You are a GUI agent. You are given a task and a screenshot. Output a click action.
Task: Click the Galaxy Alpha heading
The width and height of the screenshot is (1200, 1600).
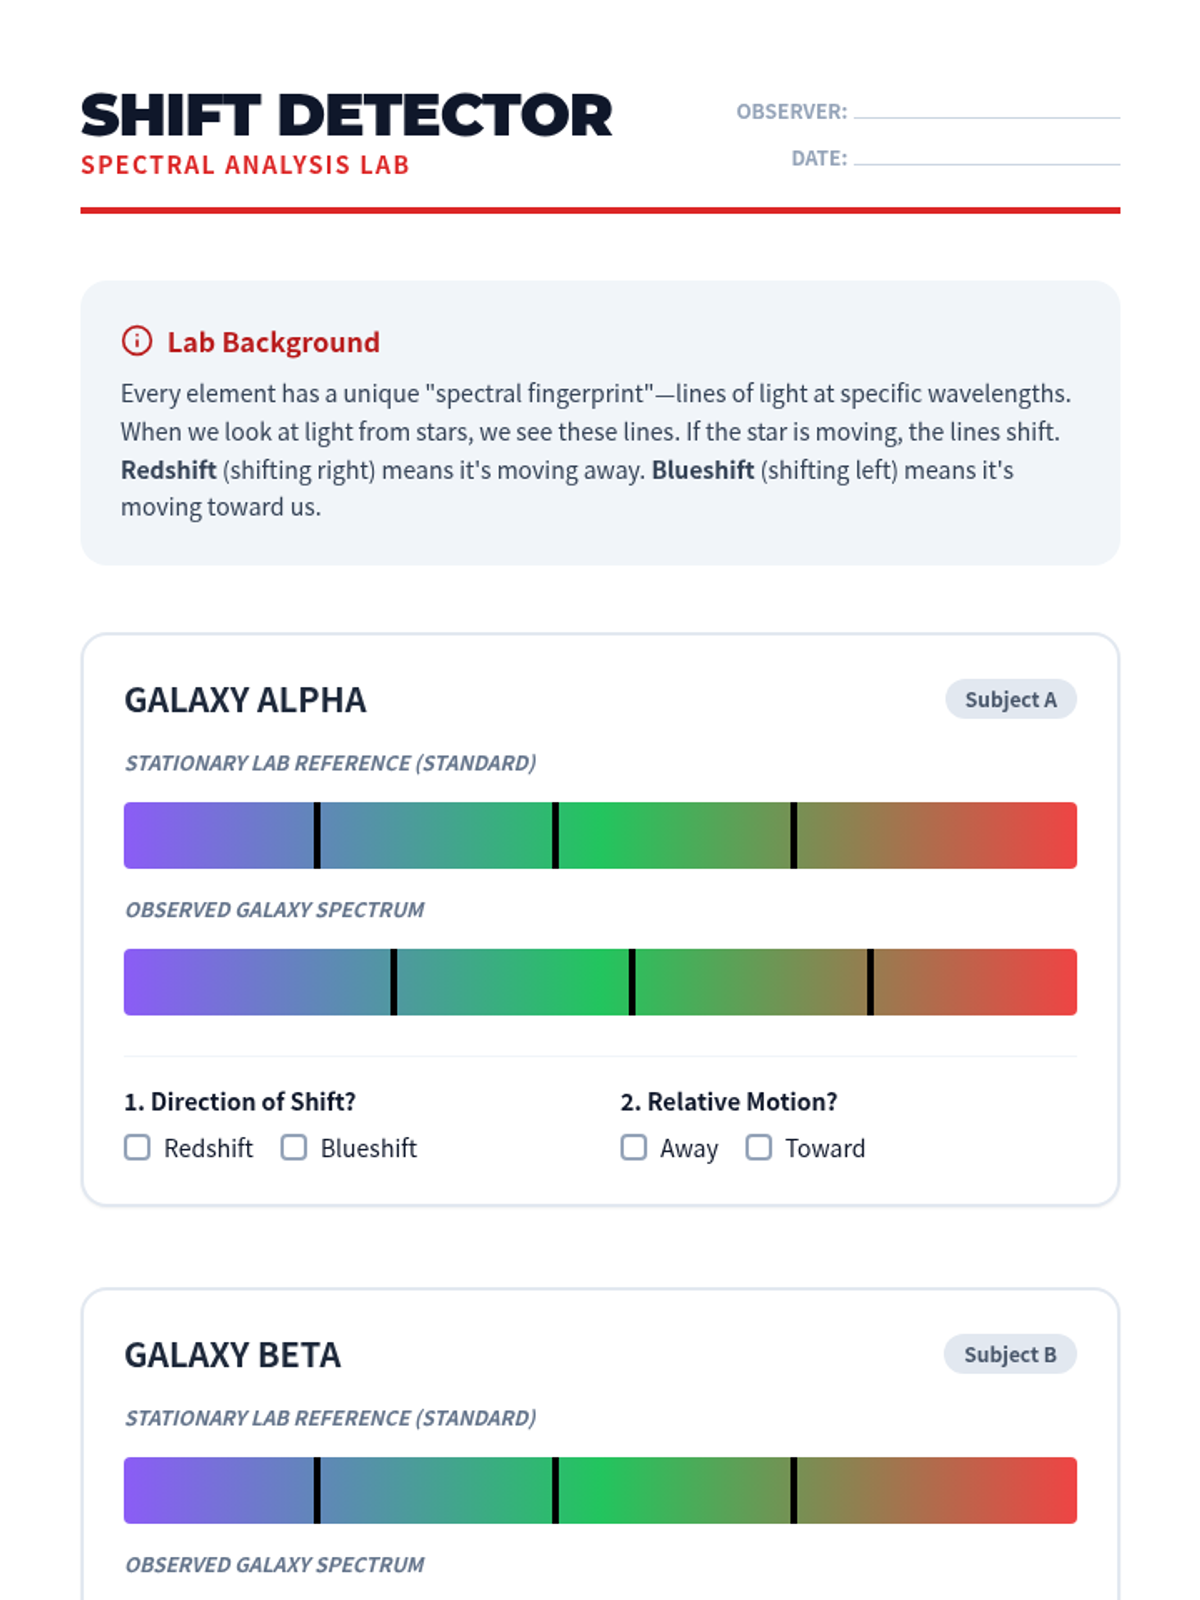245,700
